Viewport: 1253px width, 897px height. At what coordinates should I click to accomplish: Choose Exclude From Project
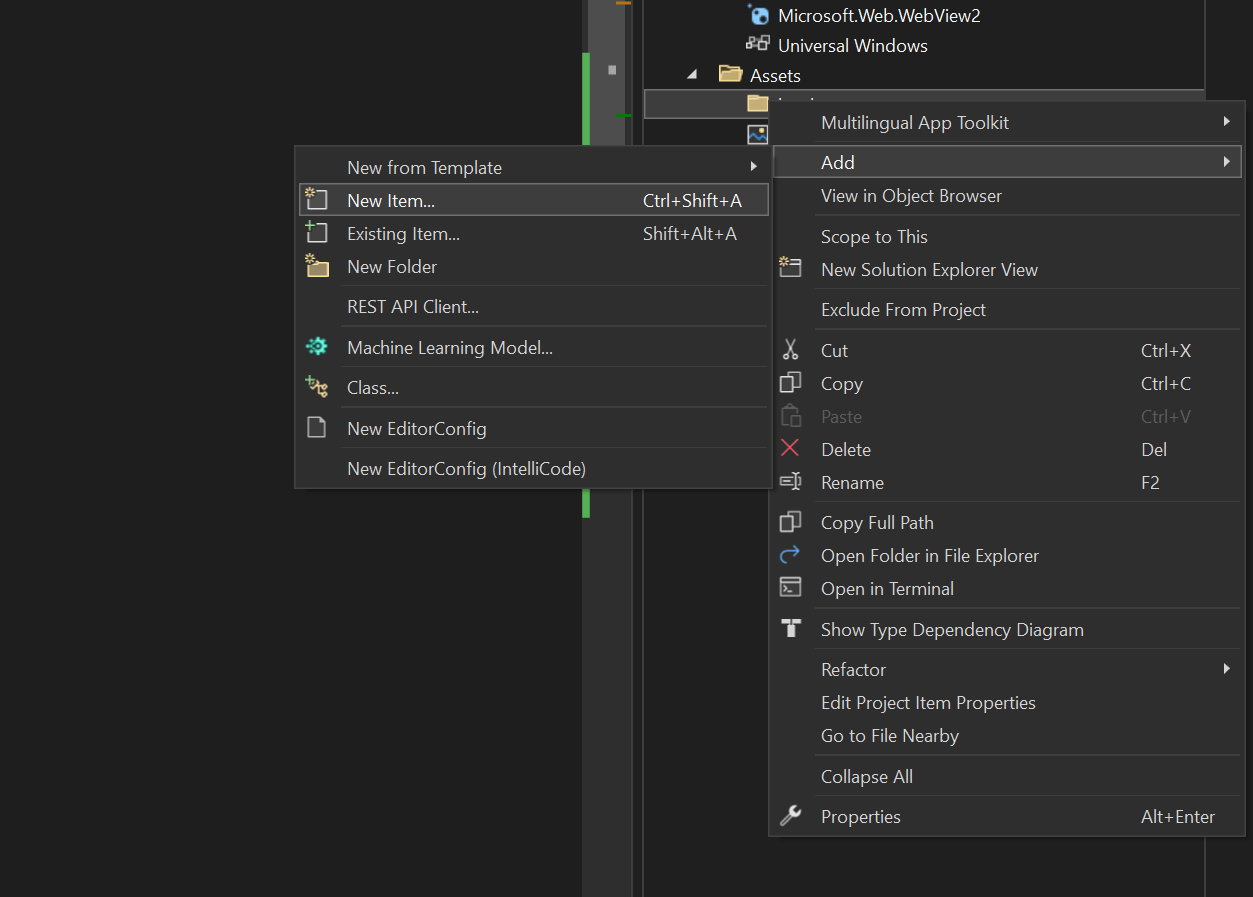pyautogui.click(x=903, y=310)
